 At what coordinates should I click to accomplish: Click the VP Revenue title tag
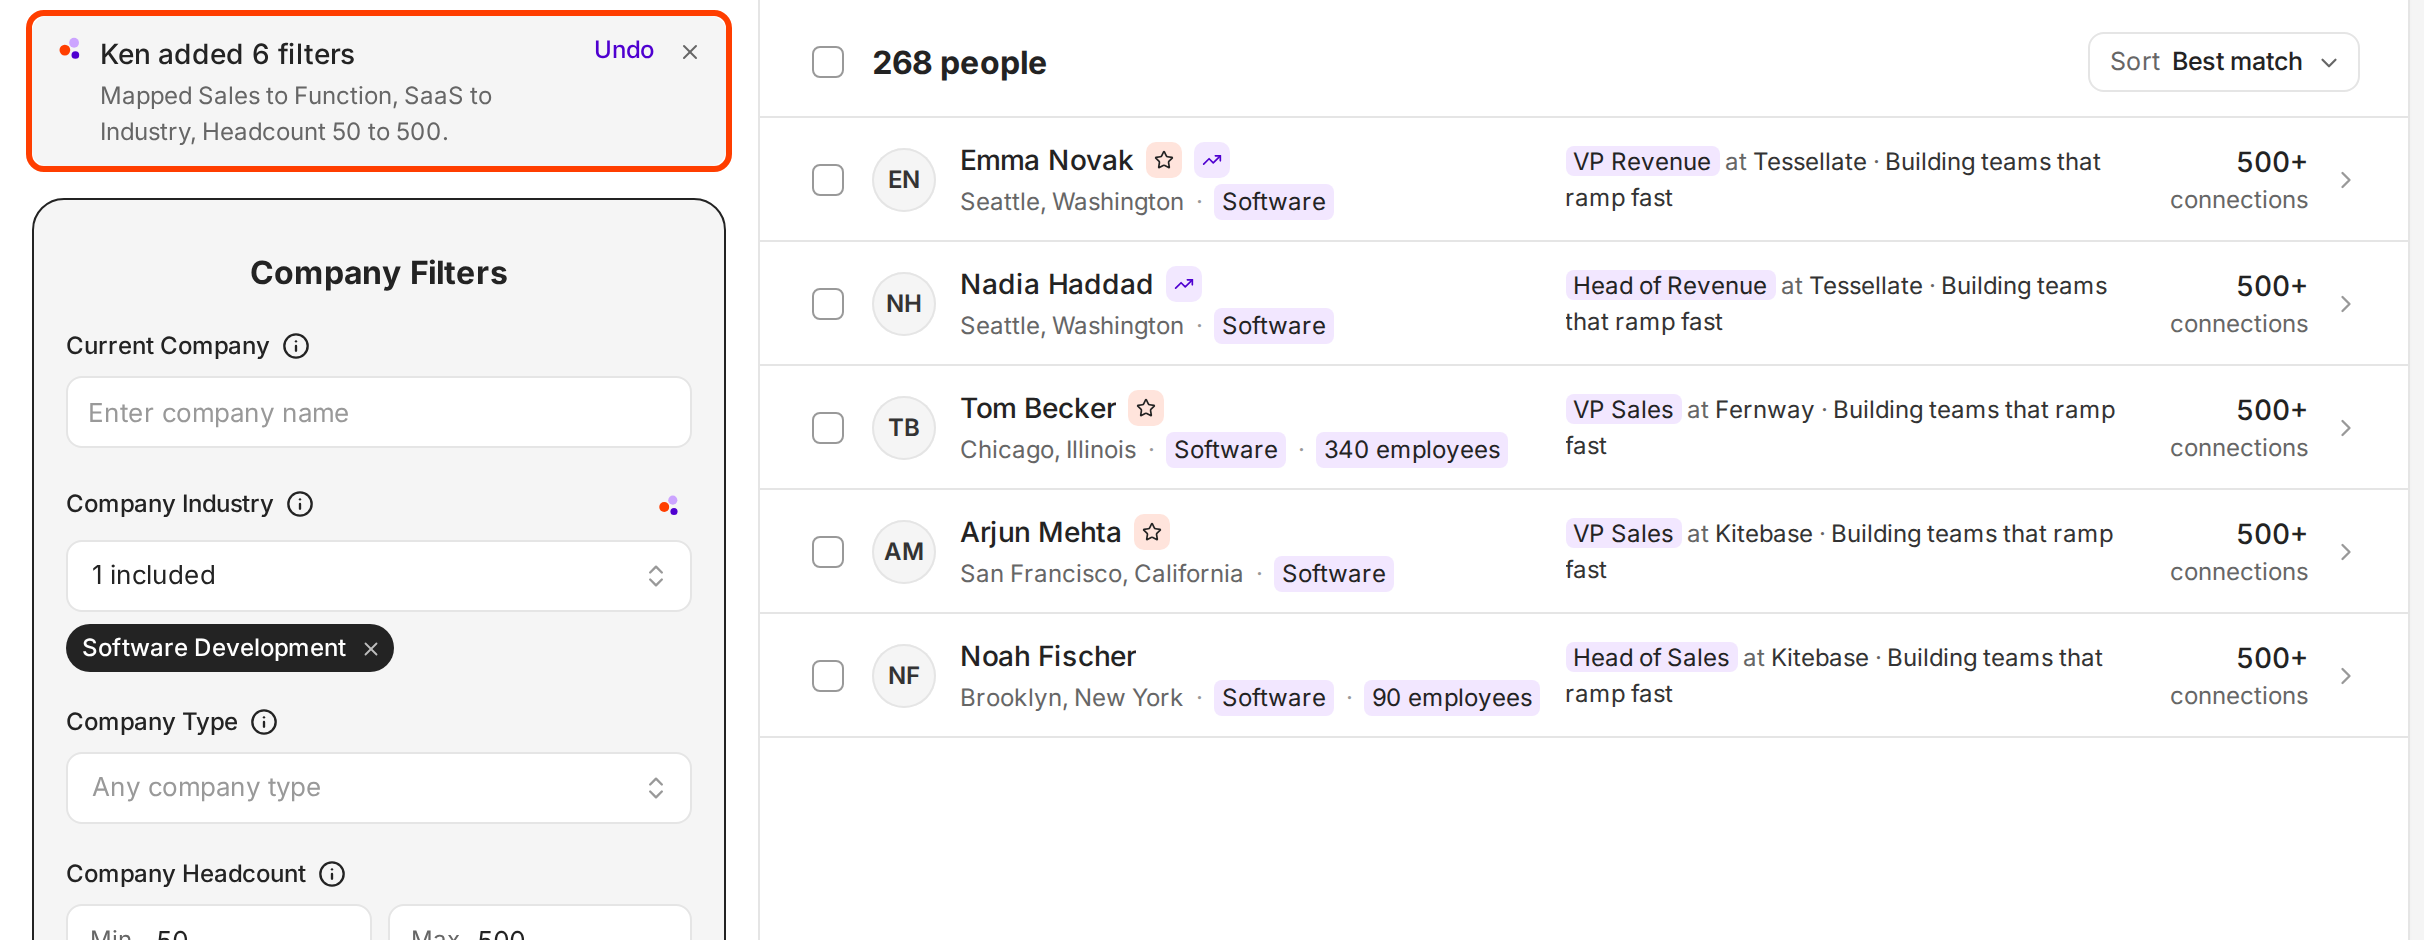tap(1642, 162)
